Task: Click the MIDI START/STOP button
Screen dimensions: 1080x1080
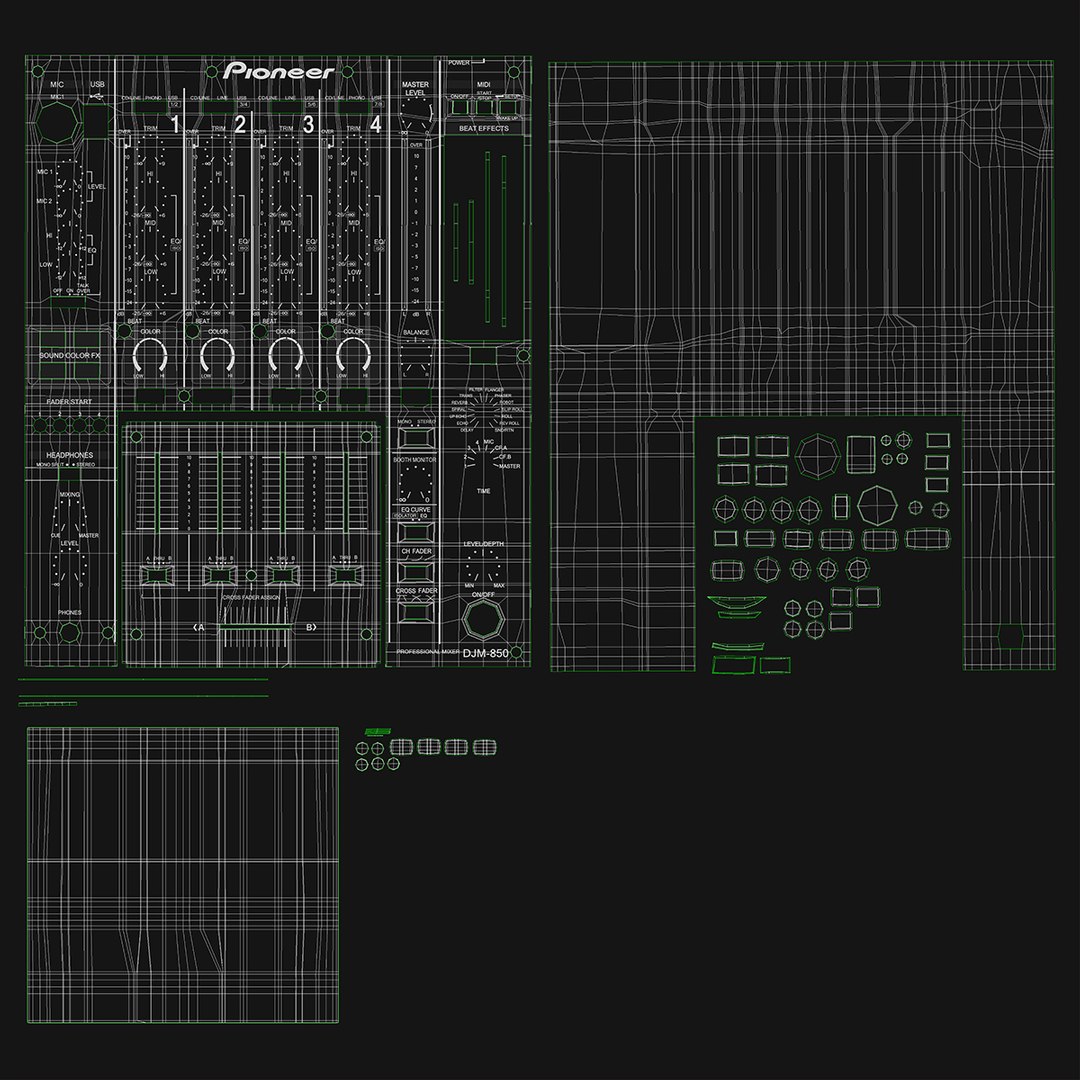Action: [x=484, y=107]
